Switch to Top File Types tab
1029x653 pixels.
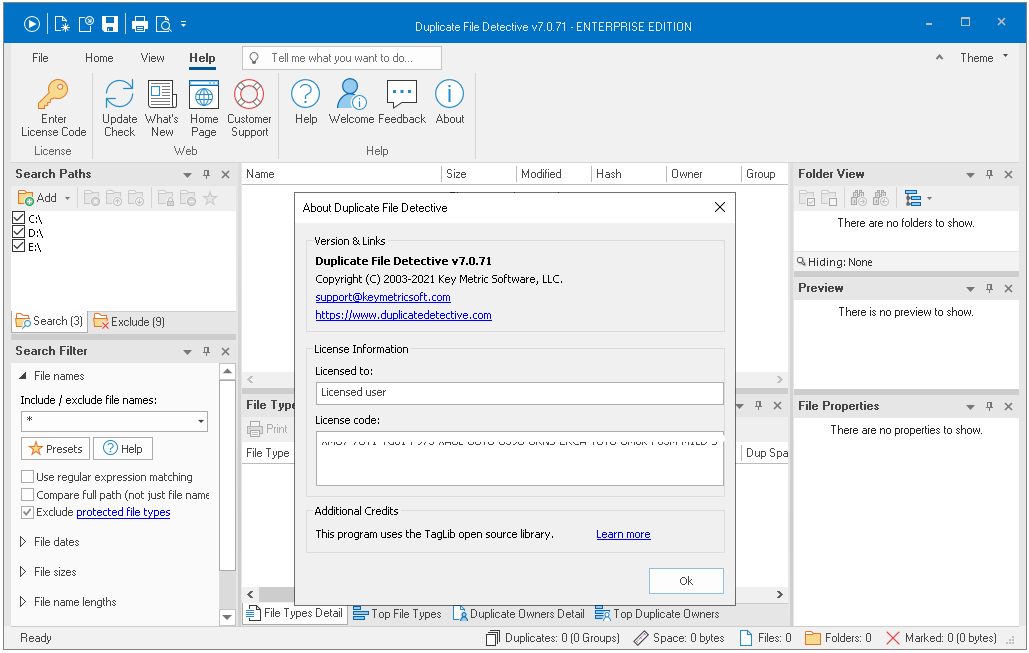click(397, 614)
